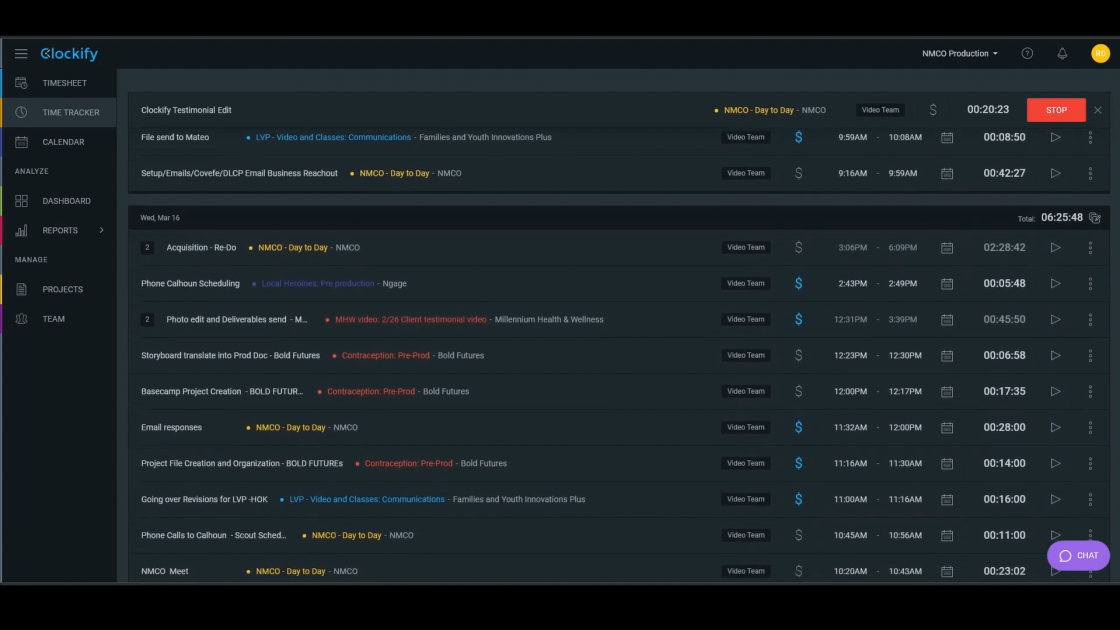Toggle billable for Phone Calhoun Scheduling

pos(799,284)
